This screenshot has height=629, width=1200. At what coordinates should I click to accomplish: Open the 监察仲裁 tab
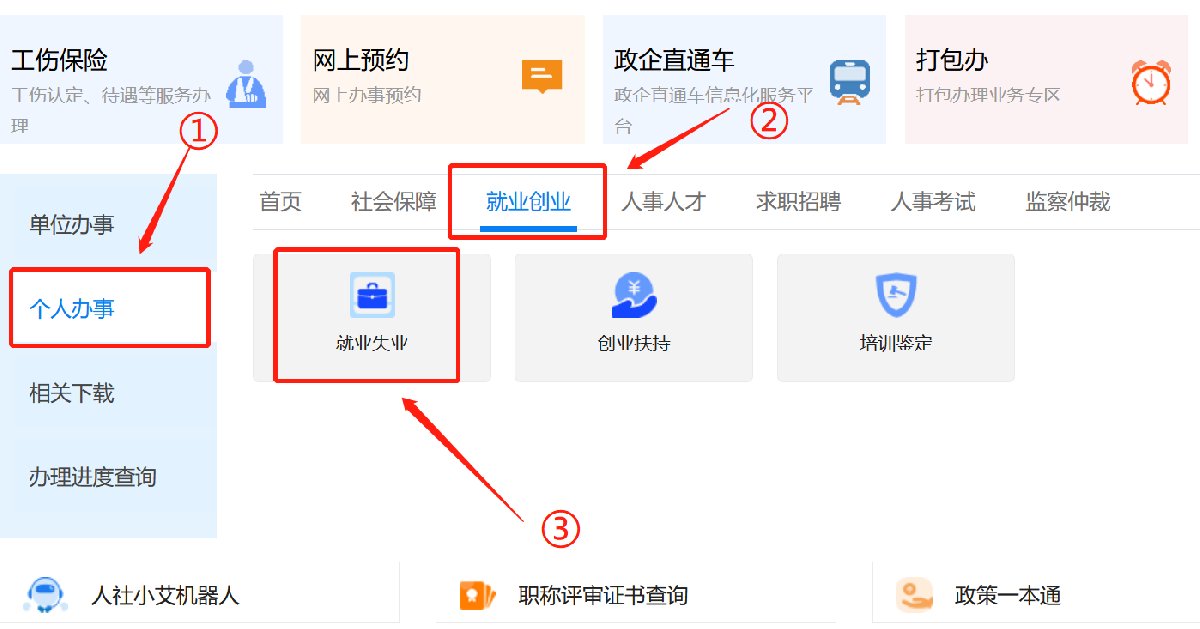click(1067, 202)
